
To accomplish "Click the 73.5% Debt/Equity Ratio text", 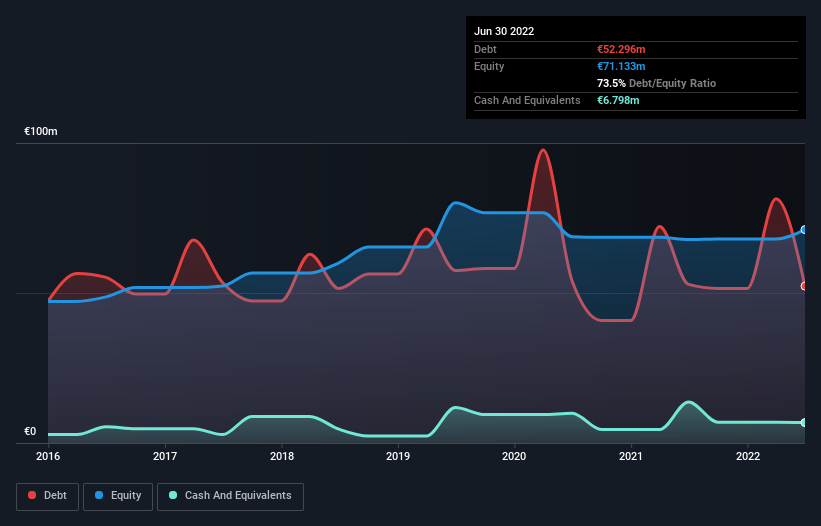I will (656, 83).
